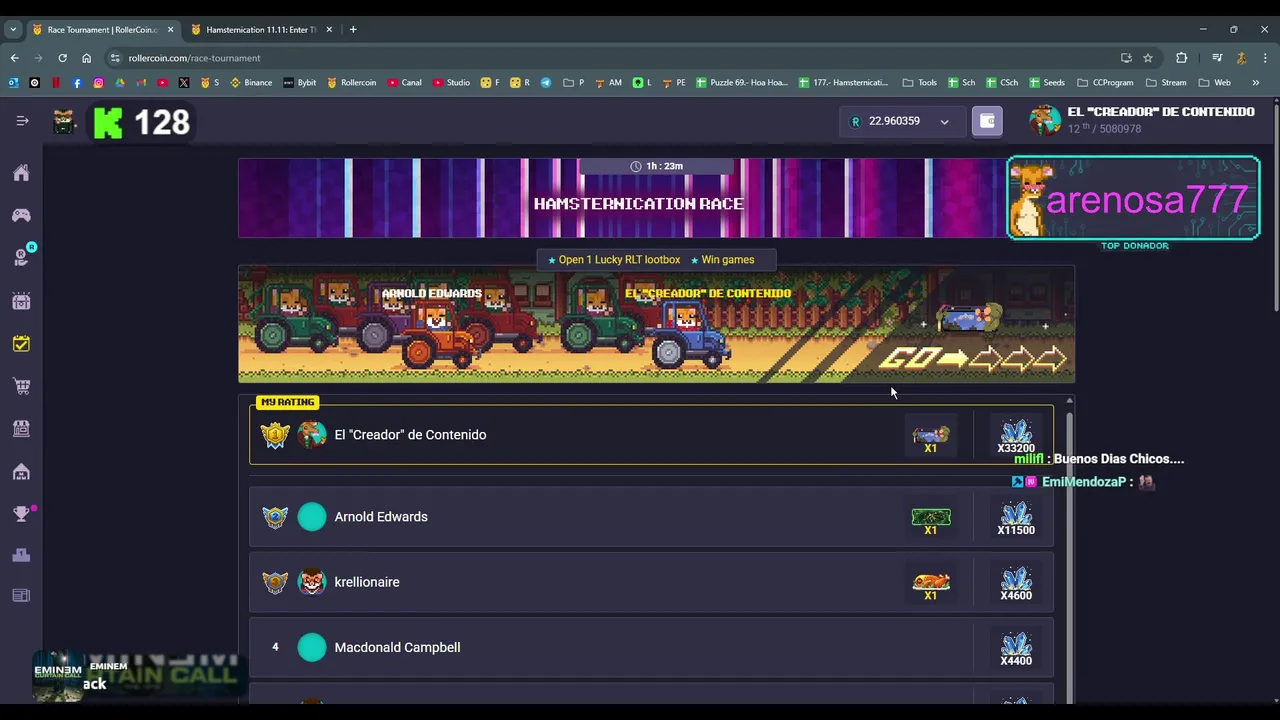
Task: Open the Canal YouTube bookmark
Action: point(405,83)
